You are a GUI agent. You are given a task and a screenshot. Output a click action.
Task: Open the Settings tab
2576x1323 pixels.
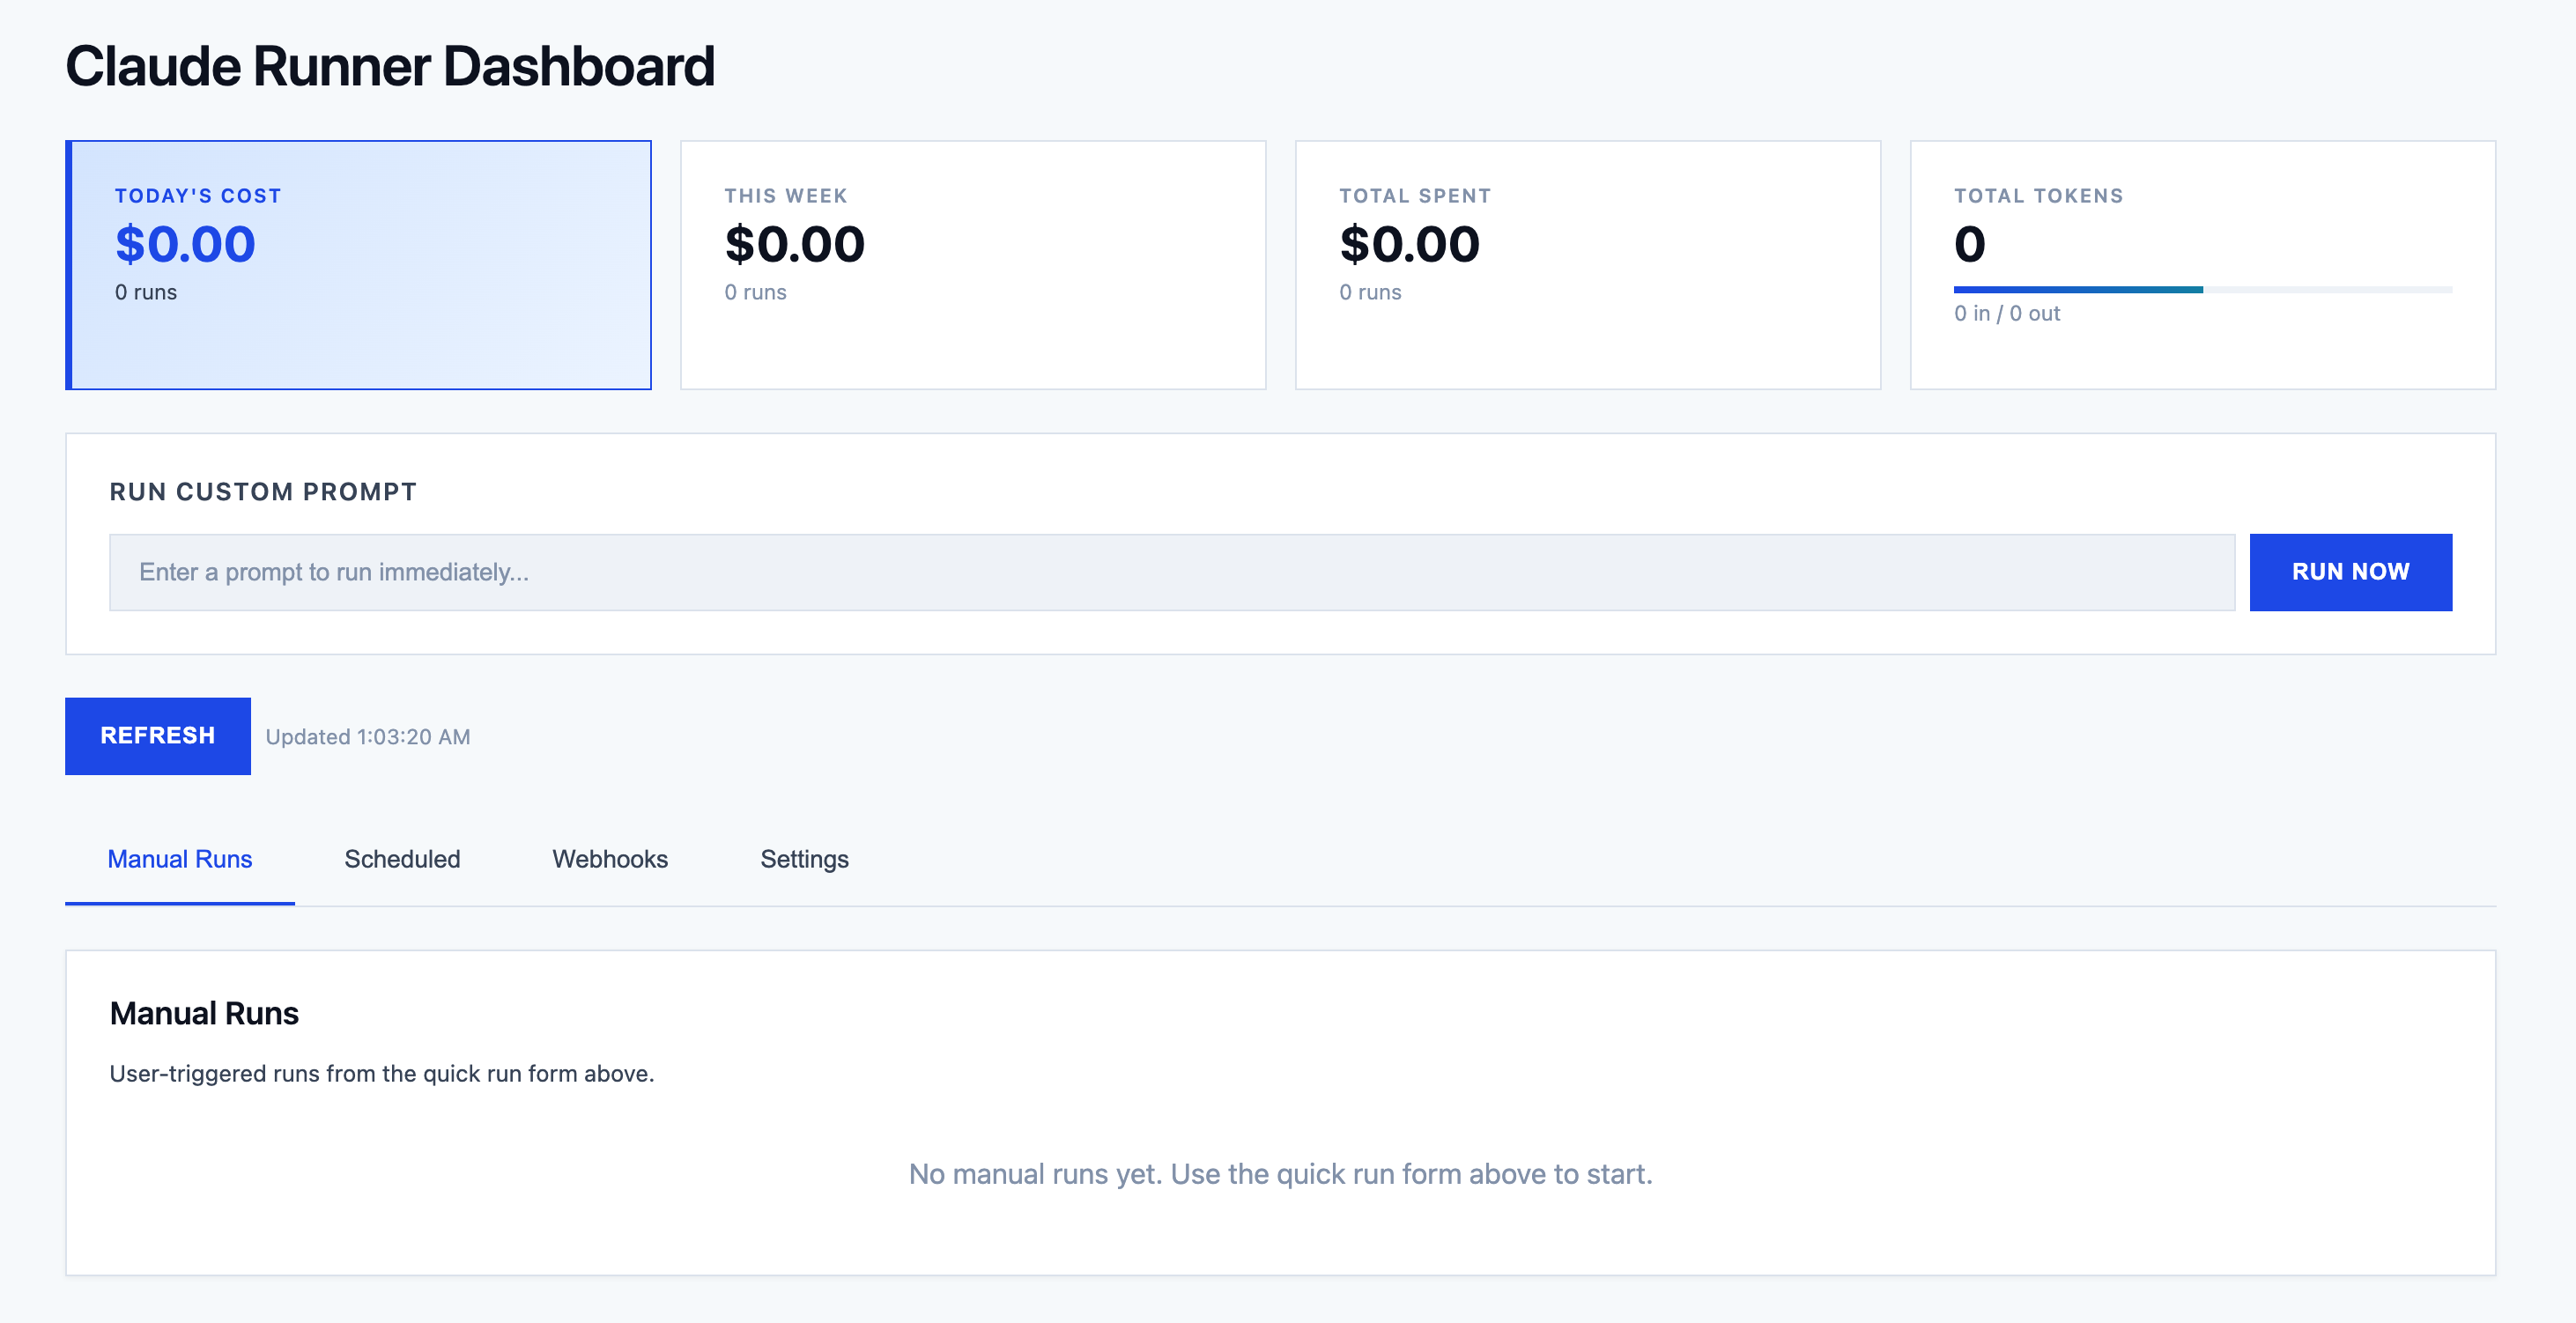[x=804, y=859]
